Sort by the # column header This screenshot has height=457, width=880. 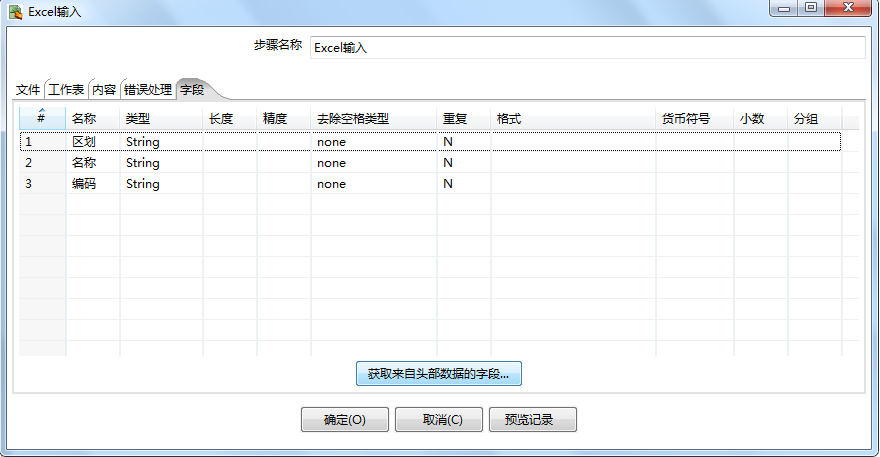[42, 118]
